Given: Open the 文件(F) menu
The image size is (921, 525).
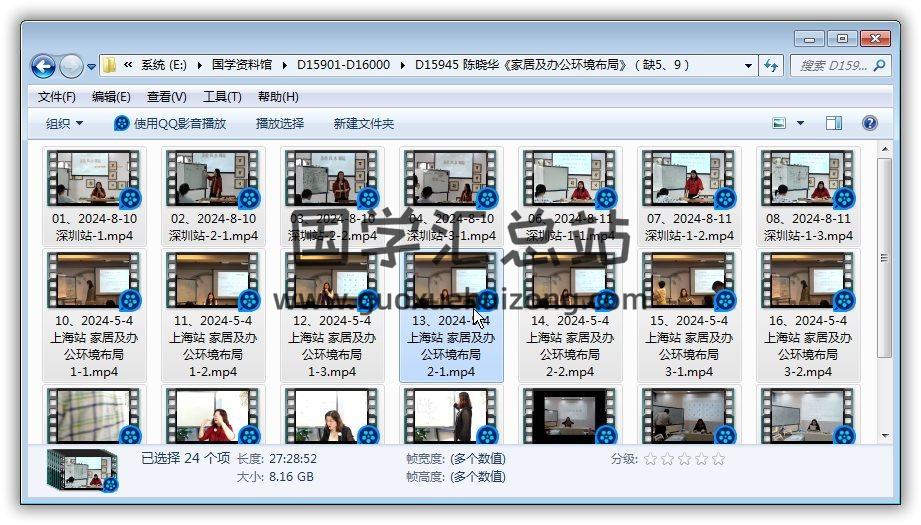Looking at the screenshot, I should pyautogui.click(x=56, y=97).
